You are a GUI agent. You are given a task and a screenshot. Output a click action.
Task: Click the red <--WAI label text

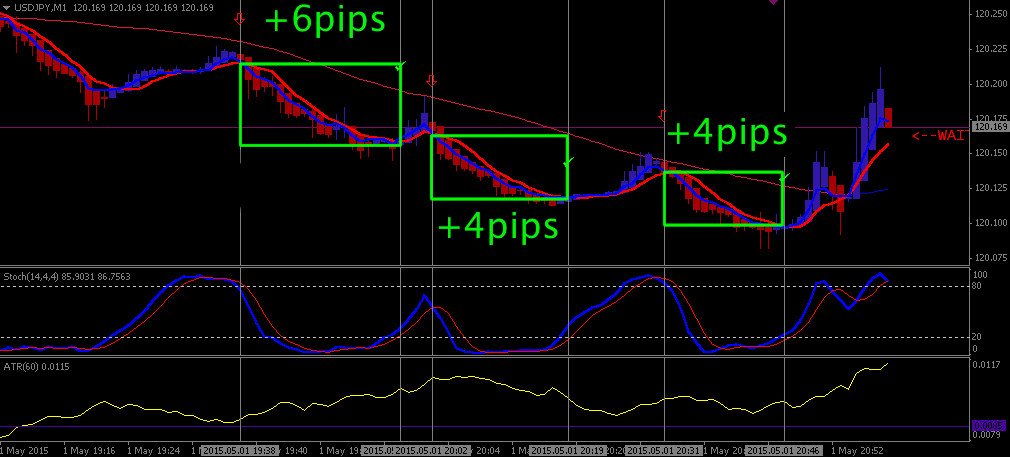[938, 135]
